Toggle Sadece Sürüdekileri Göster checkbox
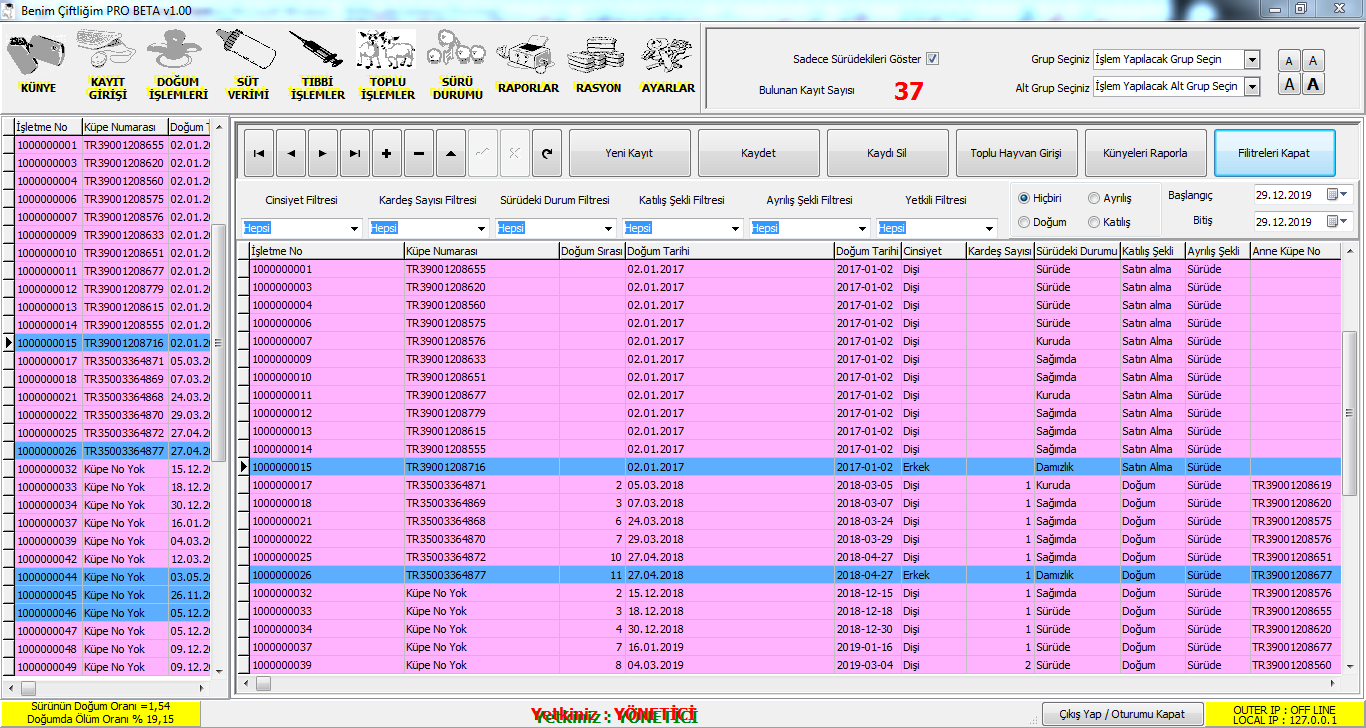Image resolution: width=1366 pixels, height=728 pixels. tap(932, 59)
